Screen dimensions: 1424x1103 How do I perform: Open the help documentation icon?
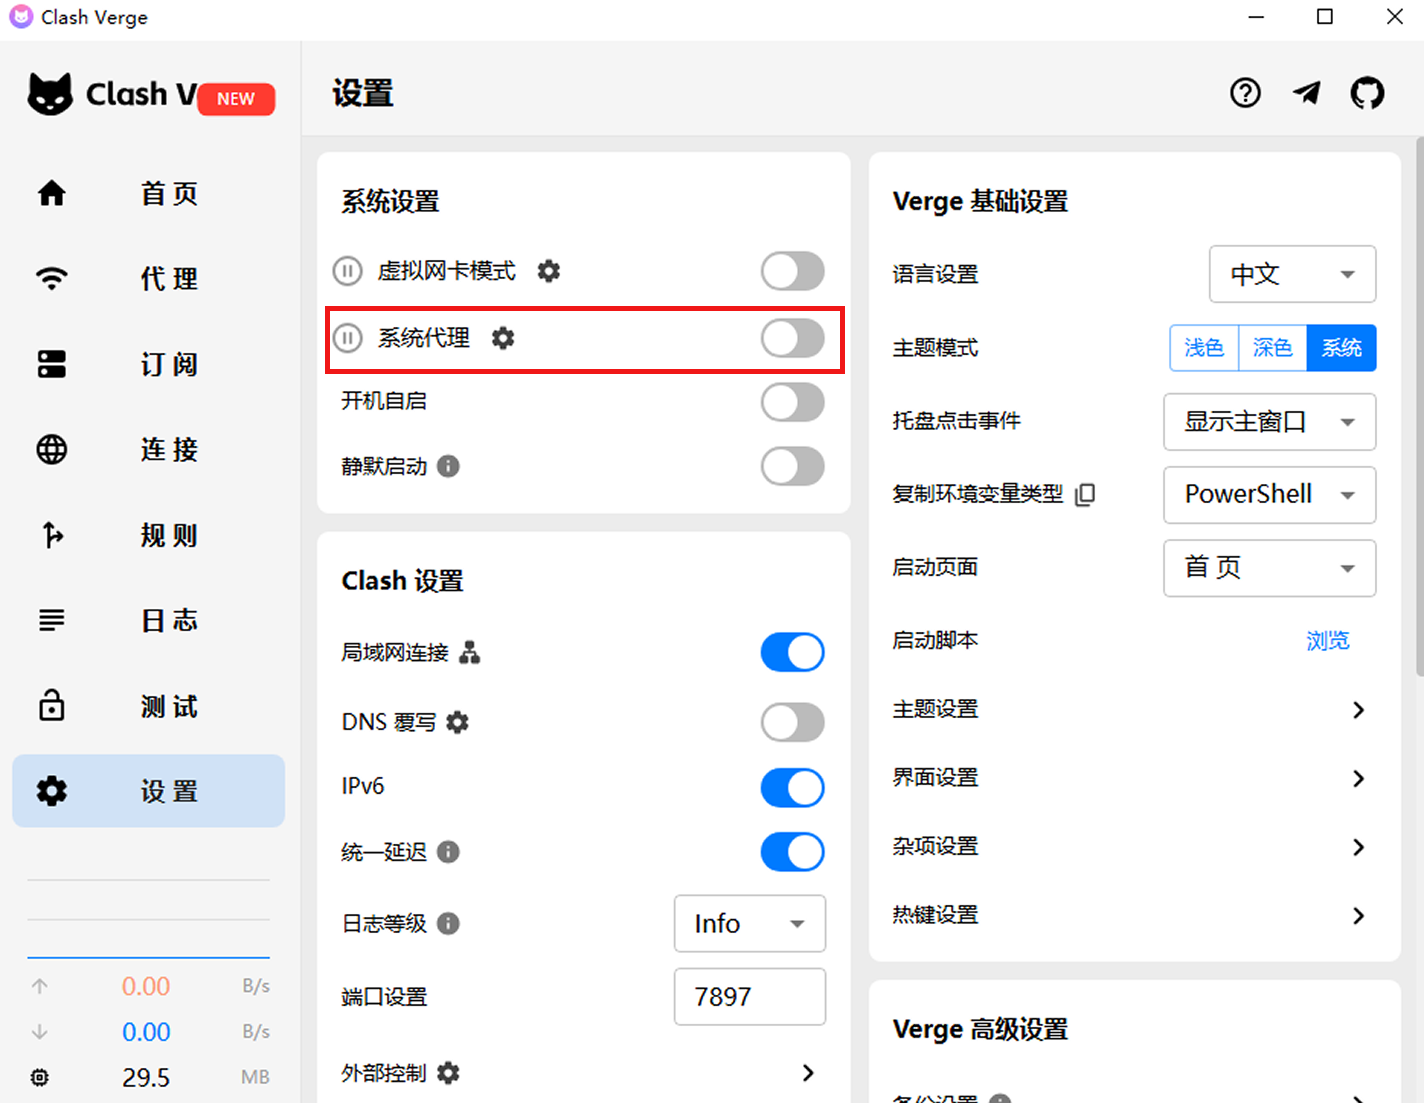click(1245, 93)
